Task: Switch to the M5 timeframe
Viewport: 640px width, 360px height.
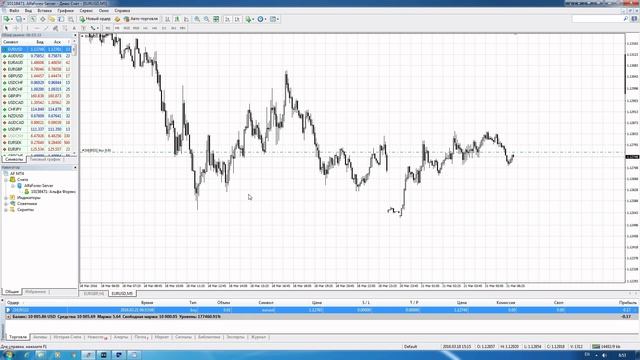Action: point(117,28)
